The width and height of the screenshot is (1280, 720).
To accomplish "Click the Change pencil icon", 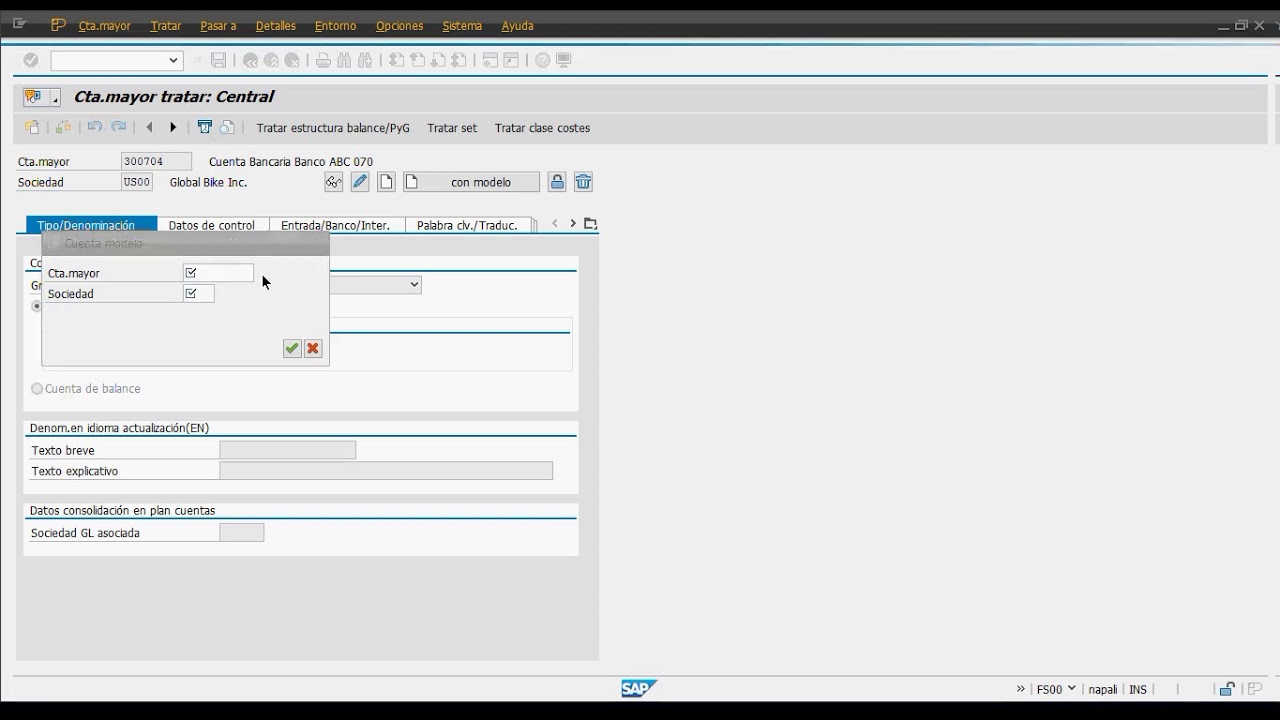I will pyautogui.click(x=360, y=182).
